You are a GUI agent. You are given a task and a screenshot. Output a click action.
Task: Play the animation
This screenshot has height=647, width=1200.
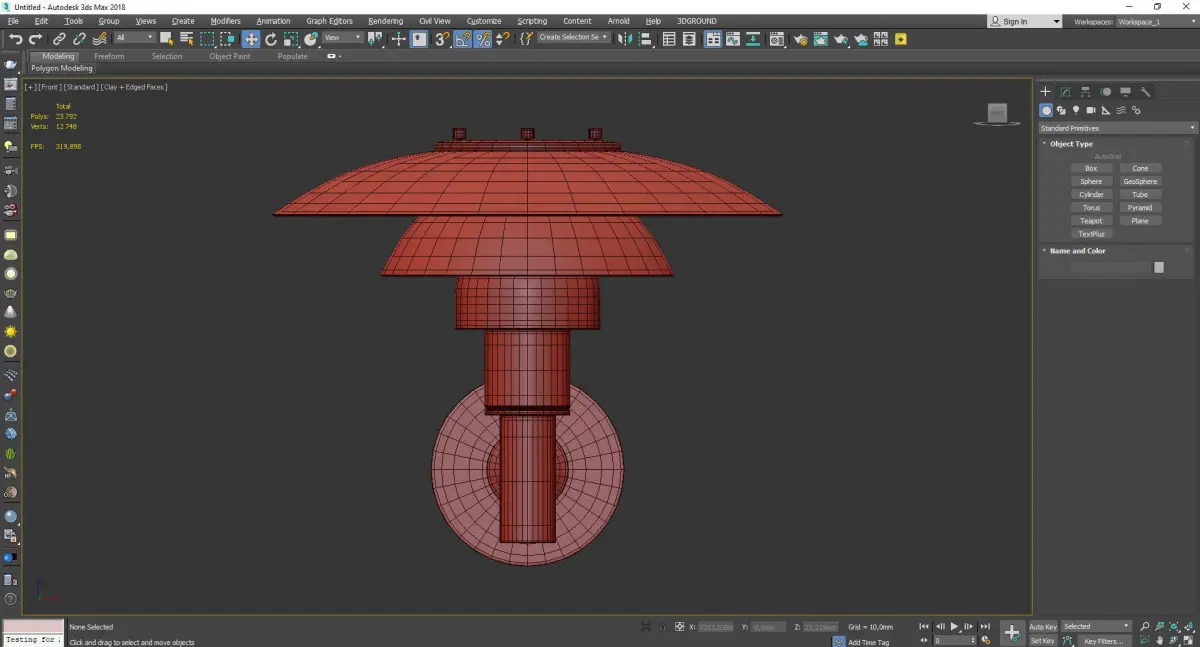tap(954, 627)
